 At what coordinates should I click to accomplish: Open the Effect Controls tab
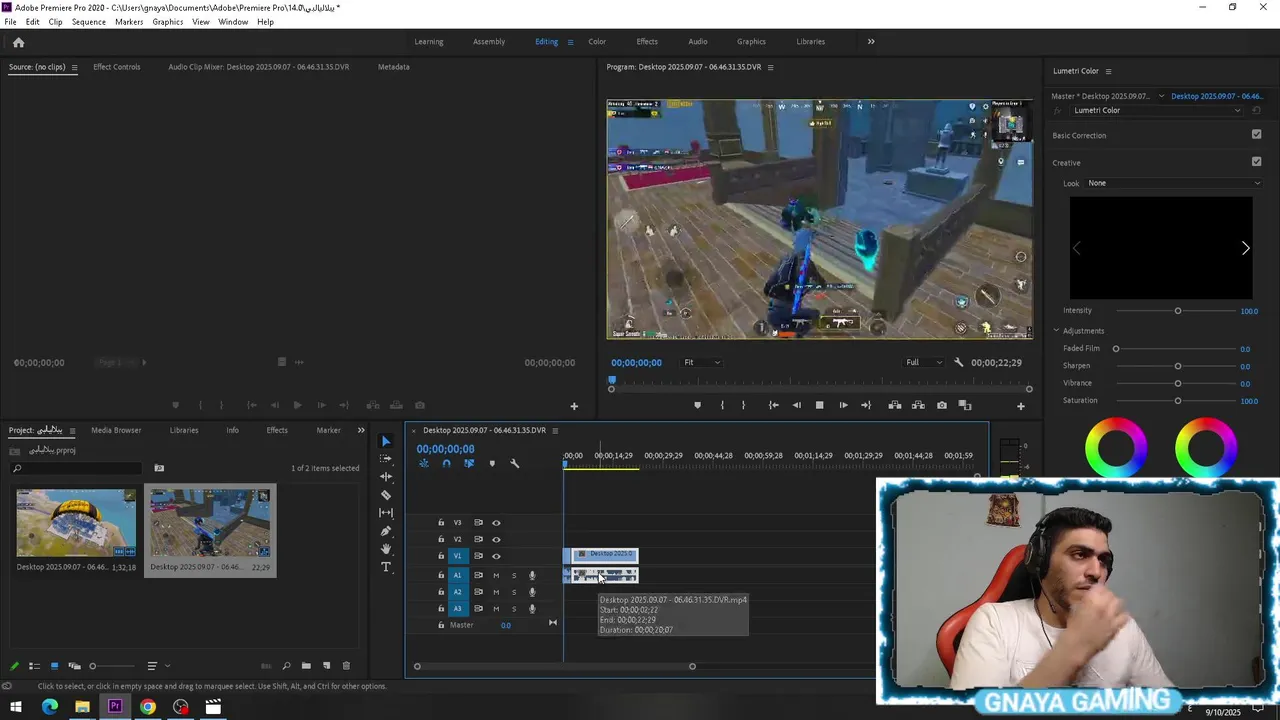116,67
